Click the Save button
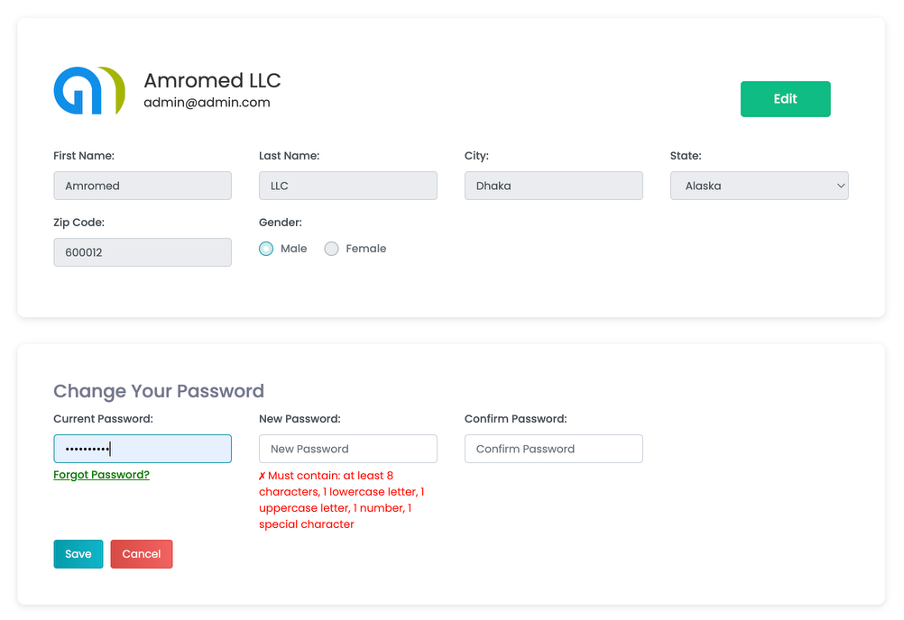The width and height of the screenshot is (904, 620). click(x=78, y=554)
